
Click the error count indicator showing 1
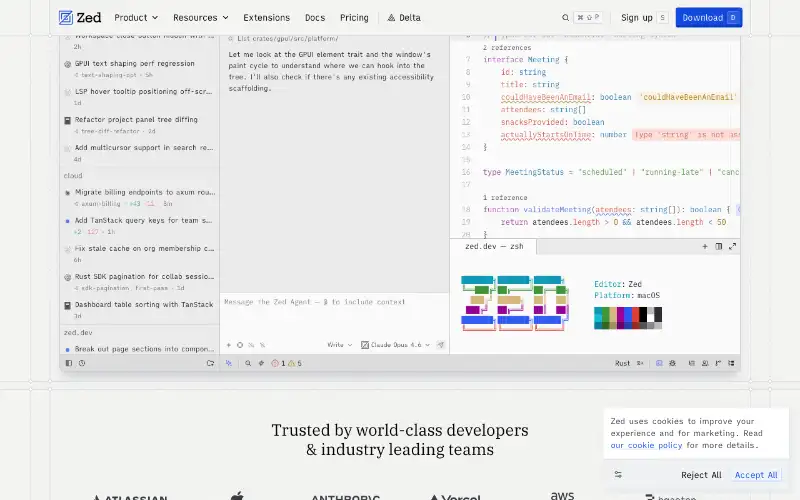pyautogui.click(x=278, y=363)
